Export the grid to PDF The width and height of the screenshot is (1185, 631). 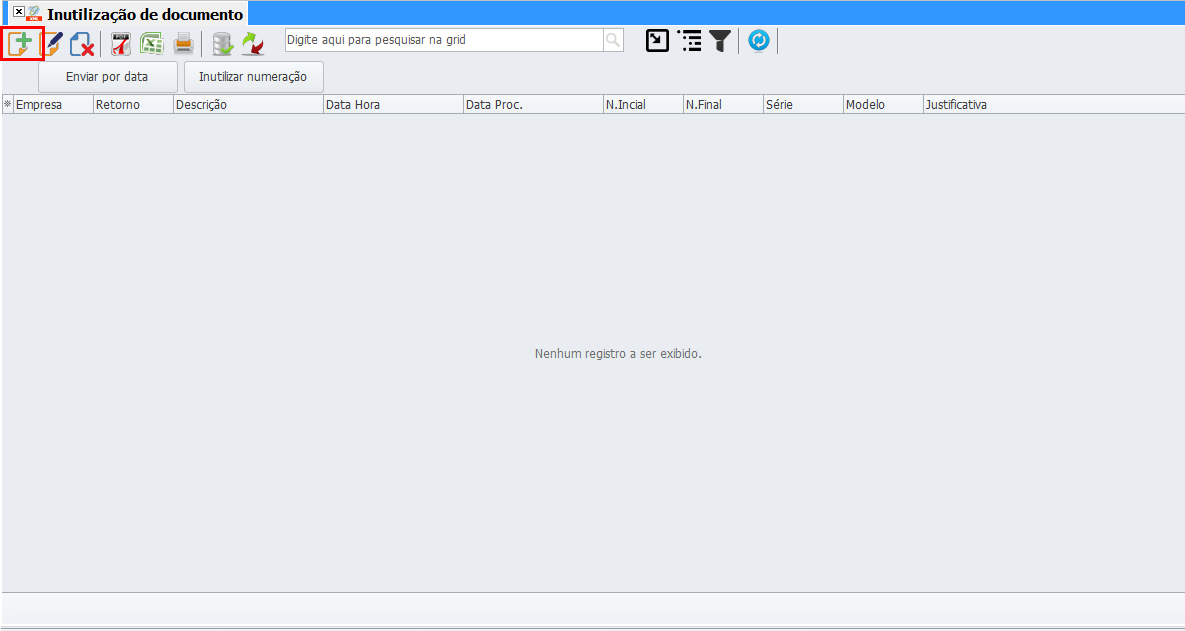[121, 43]
